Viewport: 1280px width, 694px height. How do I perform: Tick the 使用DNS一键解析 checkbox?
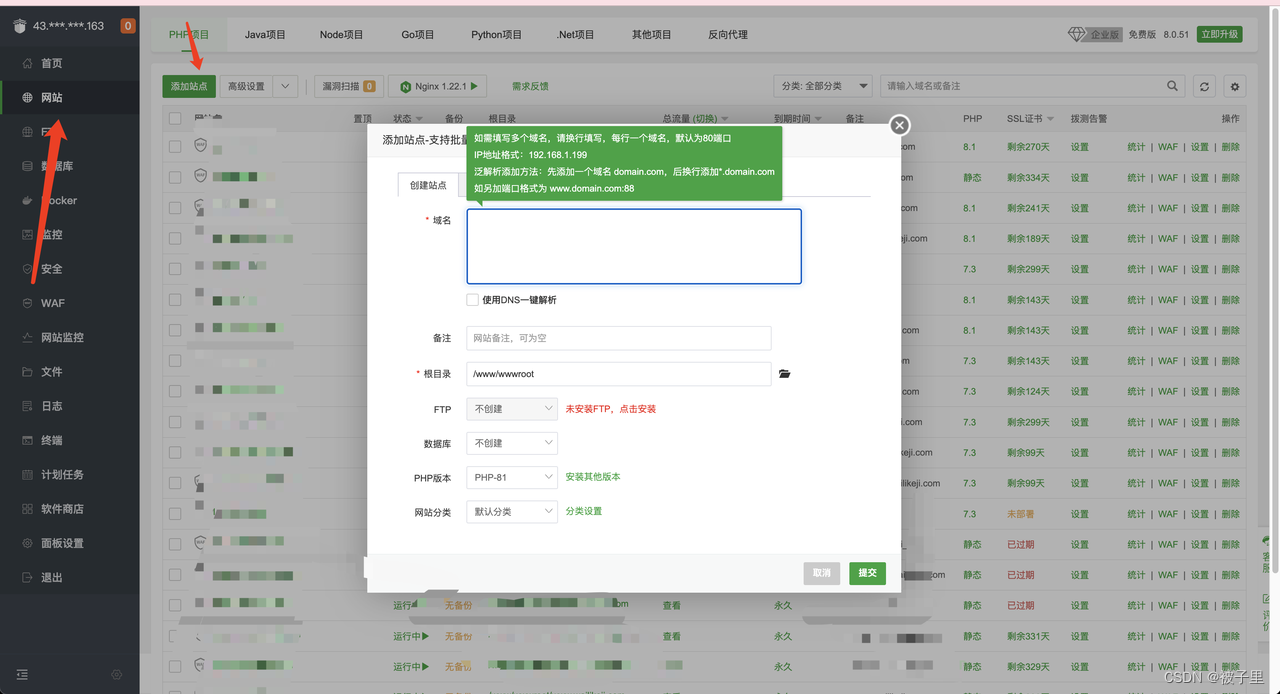coord(473,300)
